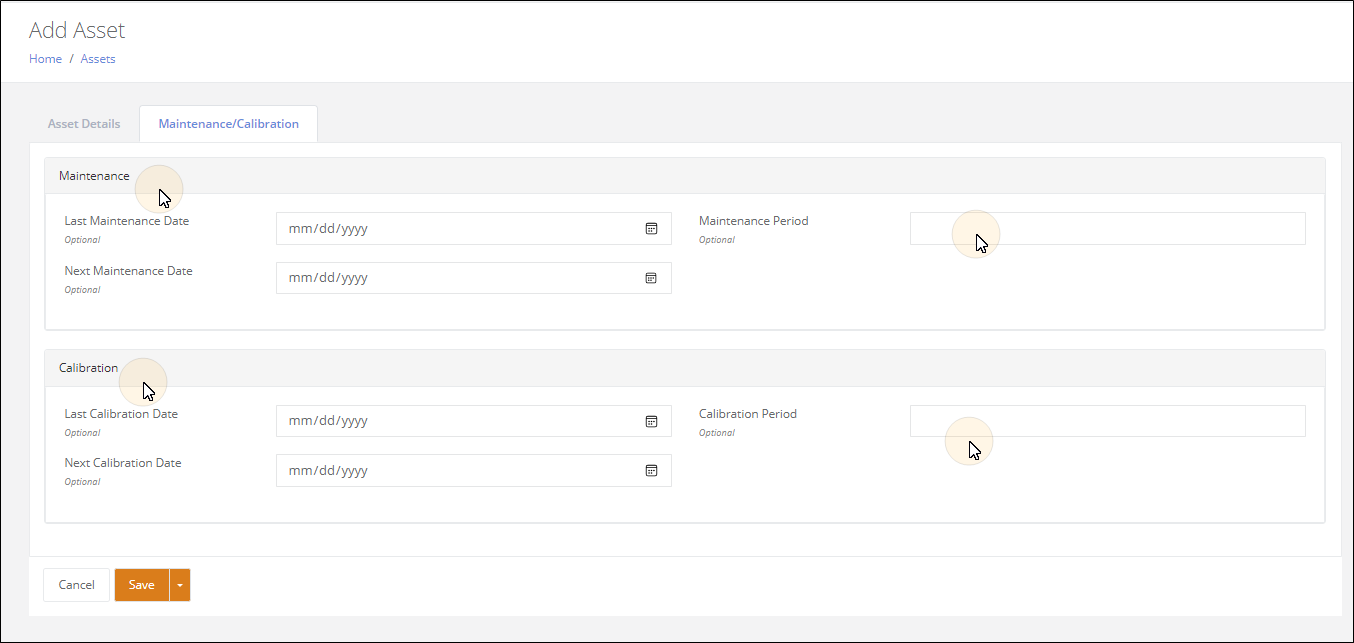Screen dimensions: 1354x643
Task: Open calendar picker for Next Calibration Date
Action: coord(651,470)
